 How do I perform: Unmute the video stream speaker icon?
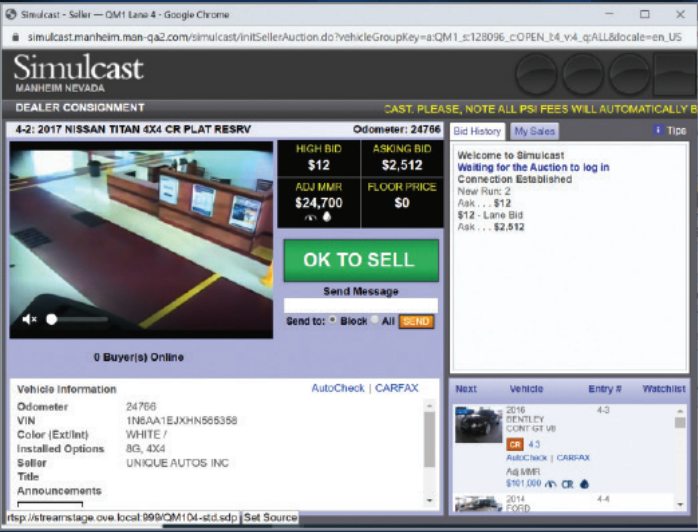pos(29,319)
